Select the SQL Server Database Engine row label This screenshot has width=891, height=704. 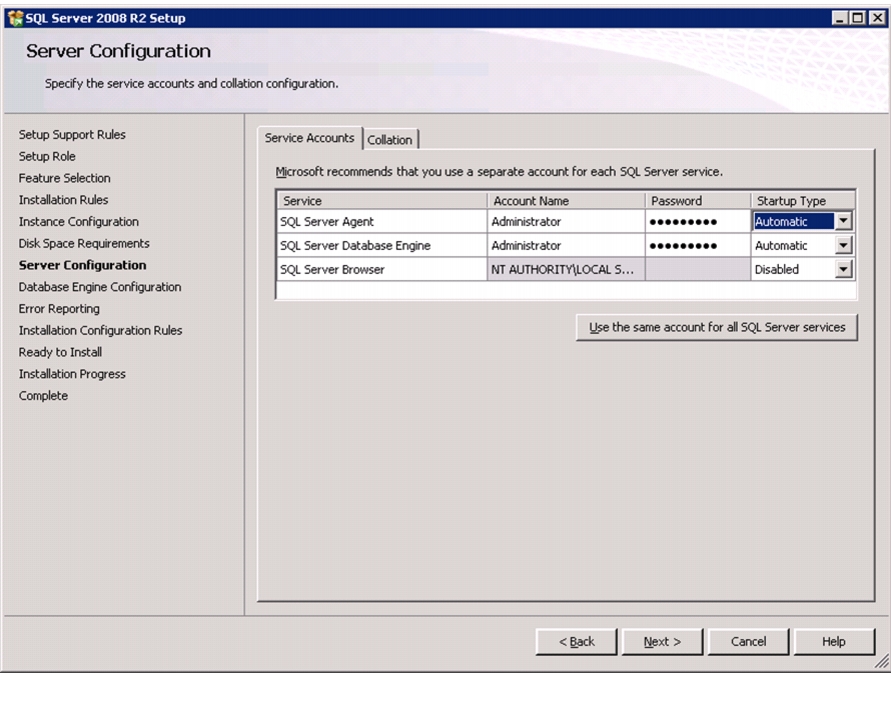pos(355,245)
